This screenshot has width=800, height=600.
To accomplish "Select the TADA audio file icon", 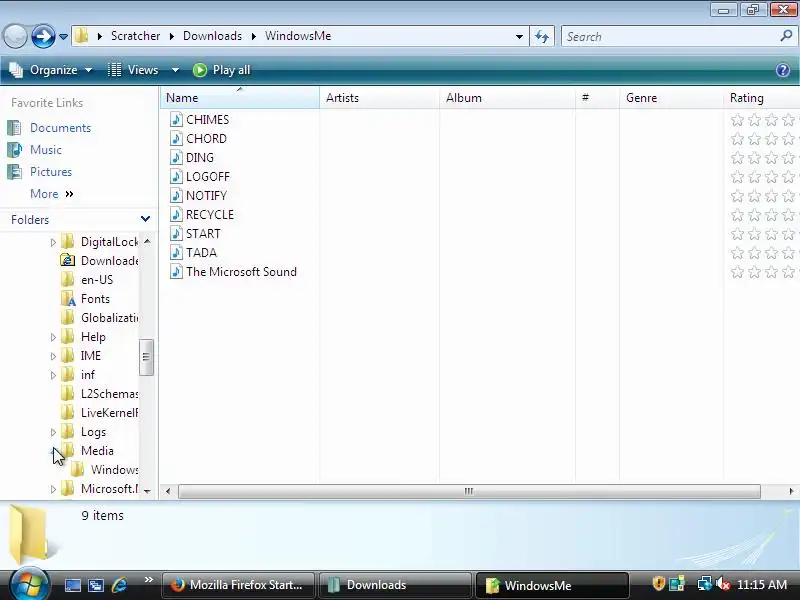I will click(x=176, y=253).
